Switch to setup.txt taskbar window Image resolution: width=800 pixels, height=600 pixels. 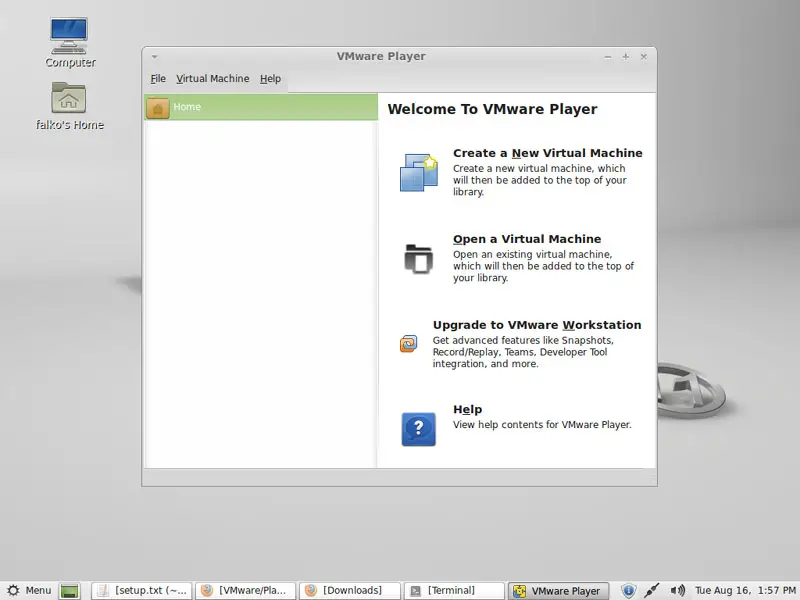142,590
